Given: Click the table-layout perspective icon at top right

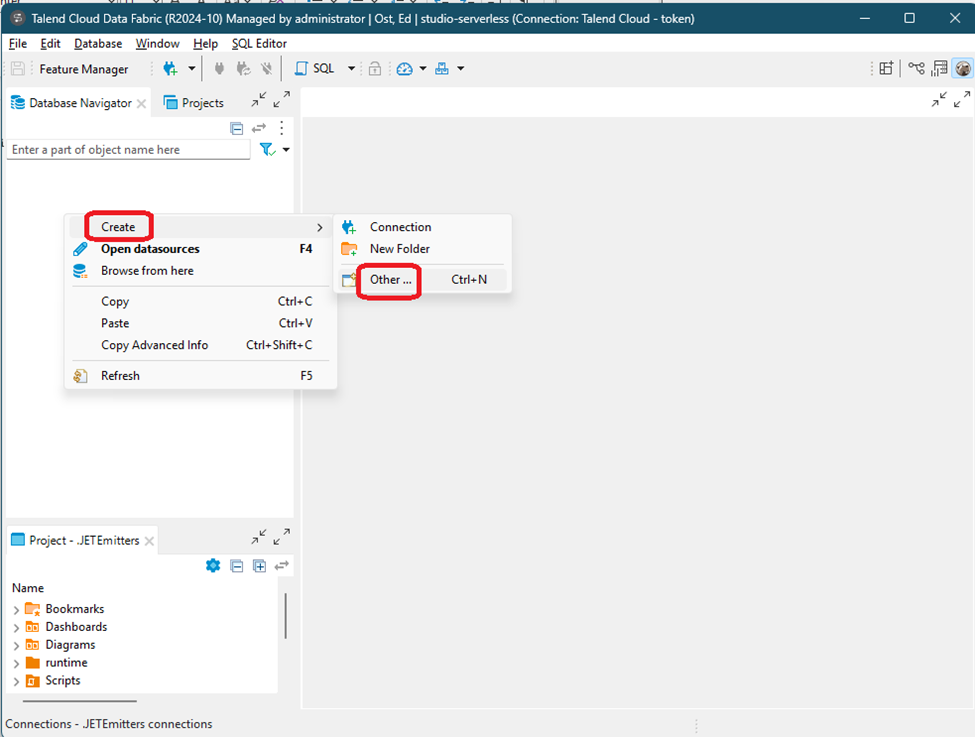Looking at the screenshot, I should [939, 68].
